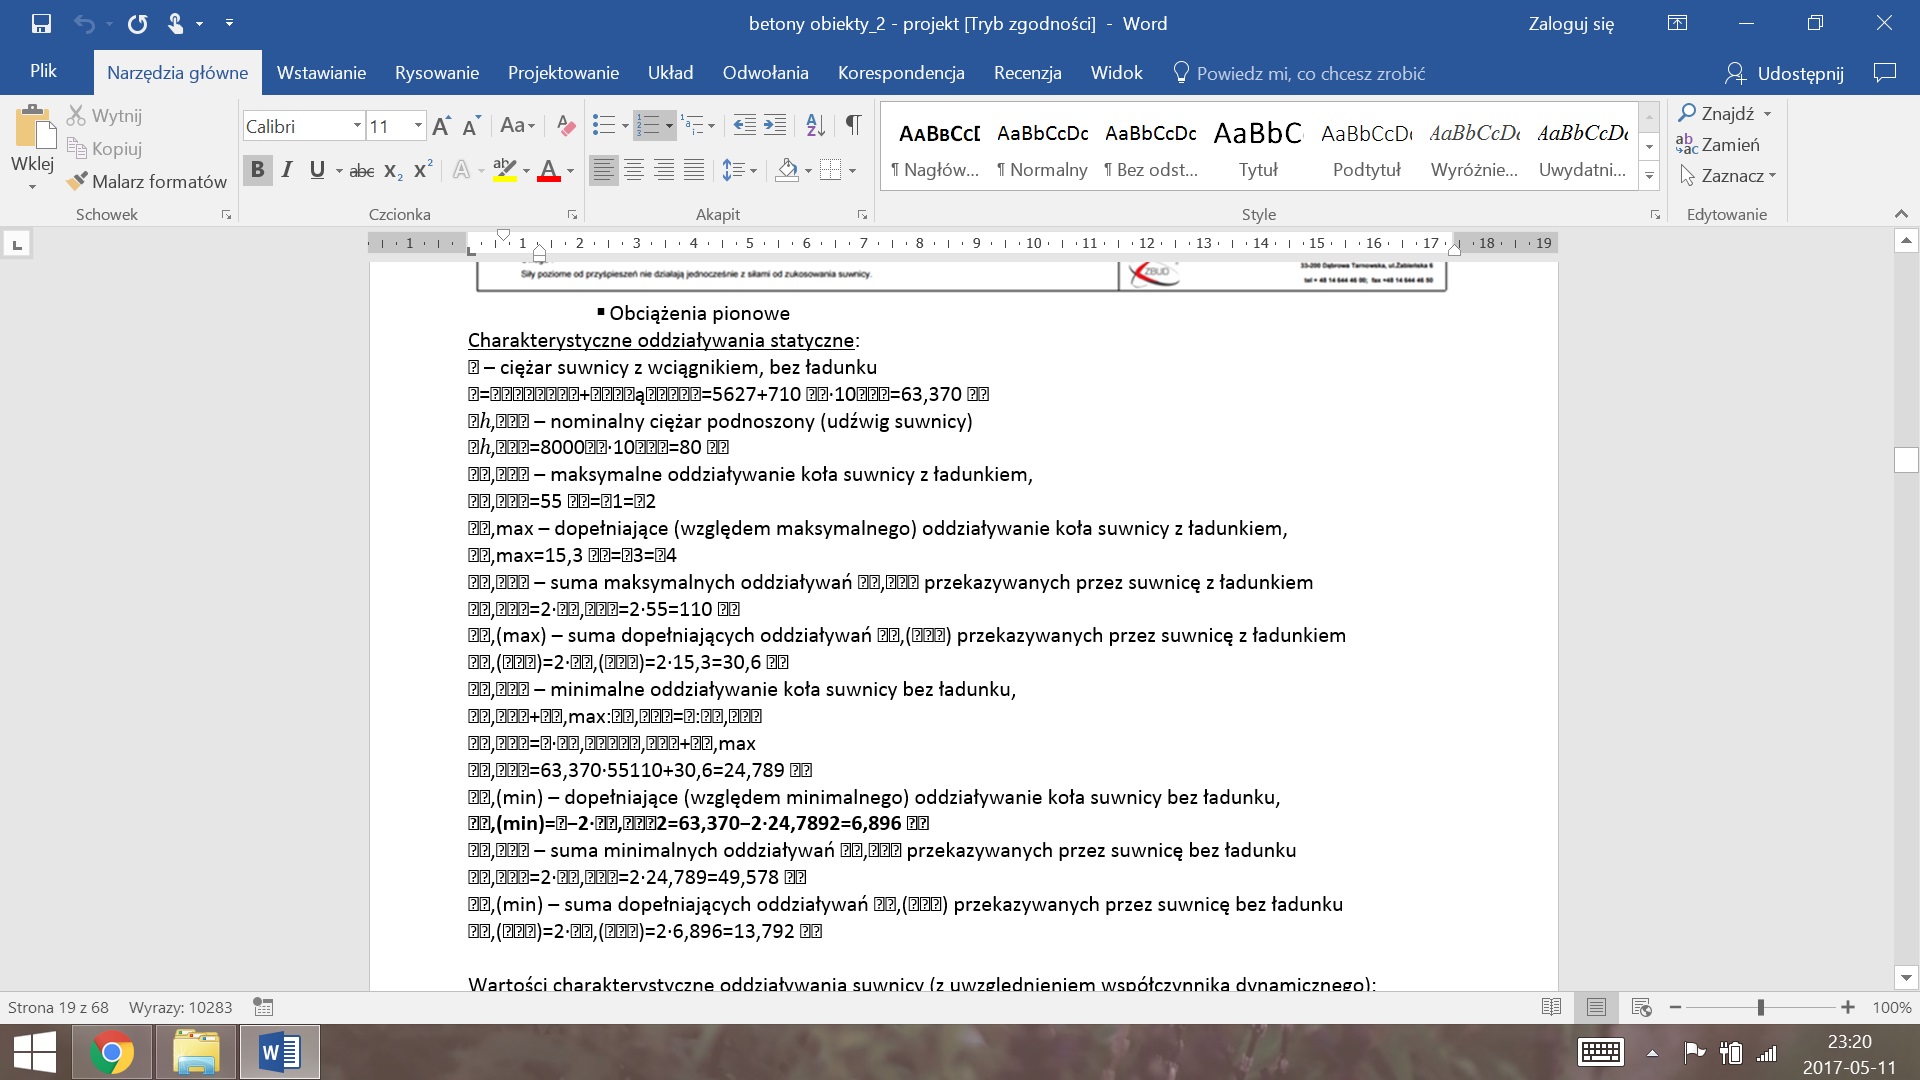
Task: Apply the Tytuł style
Action: [x=1258, y=150]
